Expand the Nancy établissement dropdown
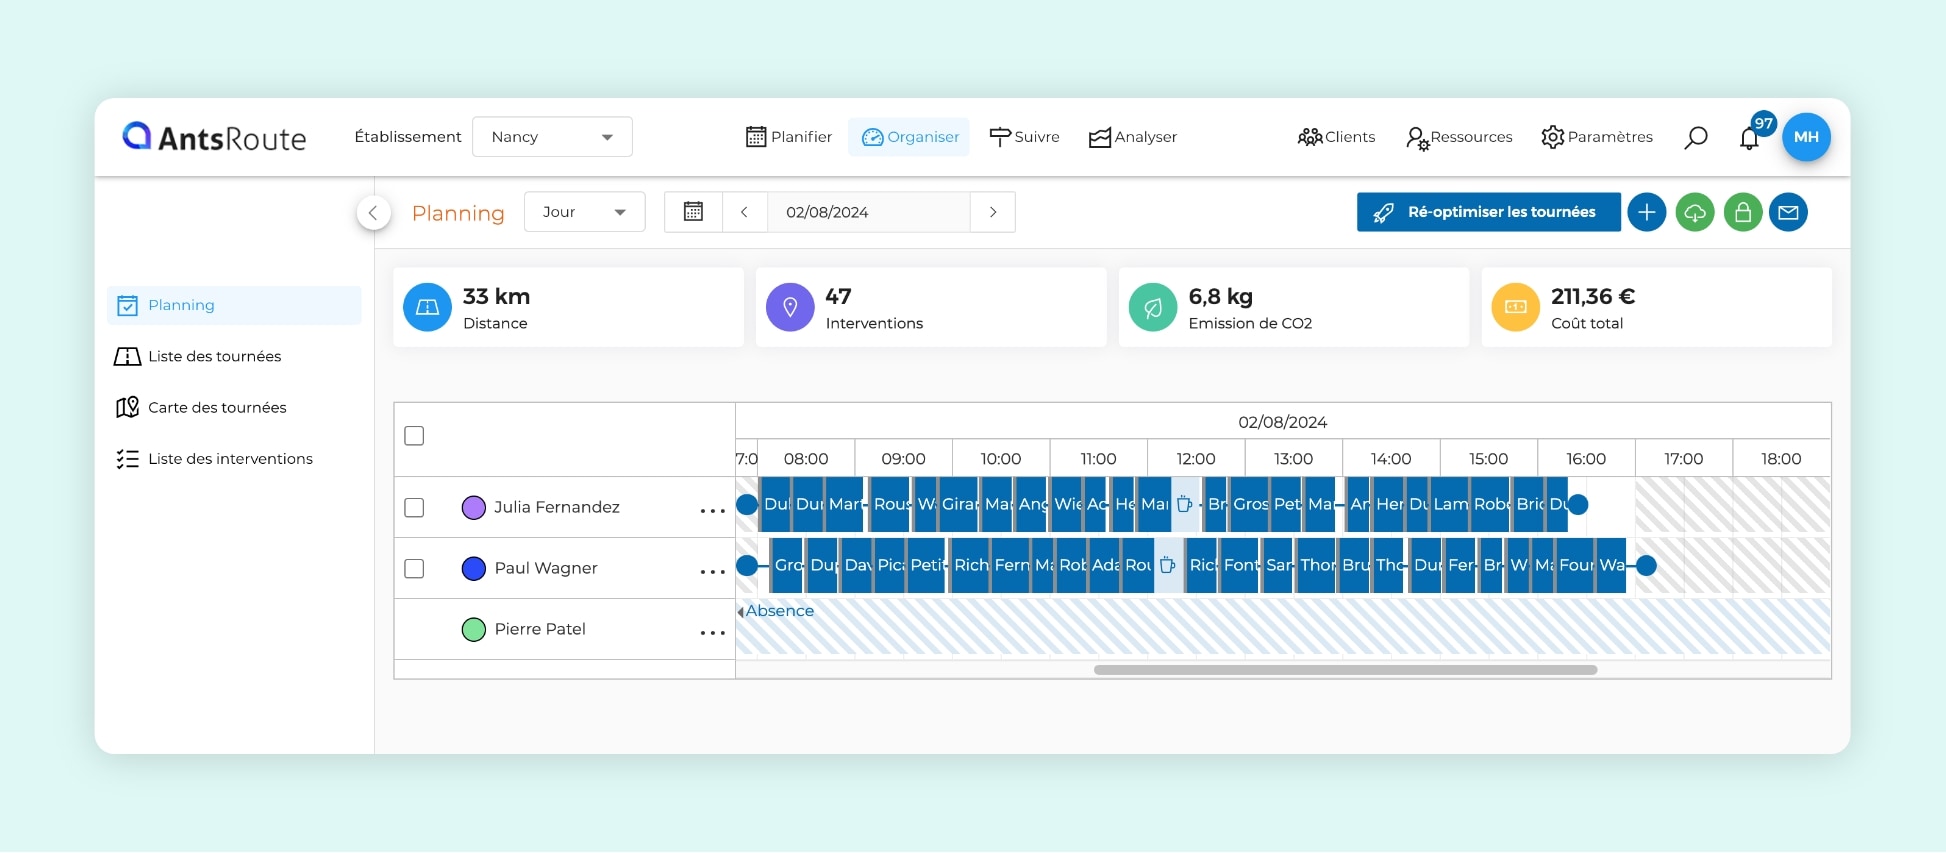The height and width of the screenshot is (853, 1946). [552, 137]
